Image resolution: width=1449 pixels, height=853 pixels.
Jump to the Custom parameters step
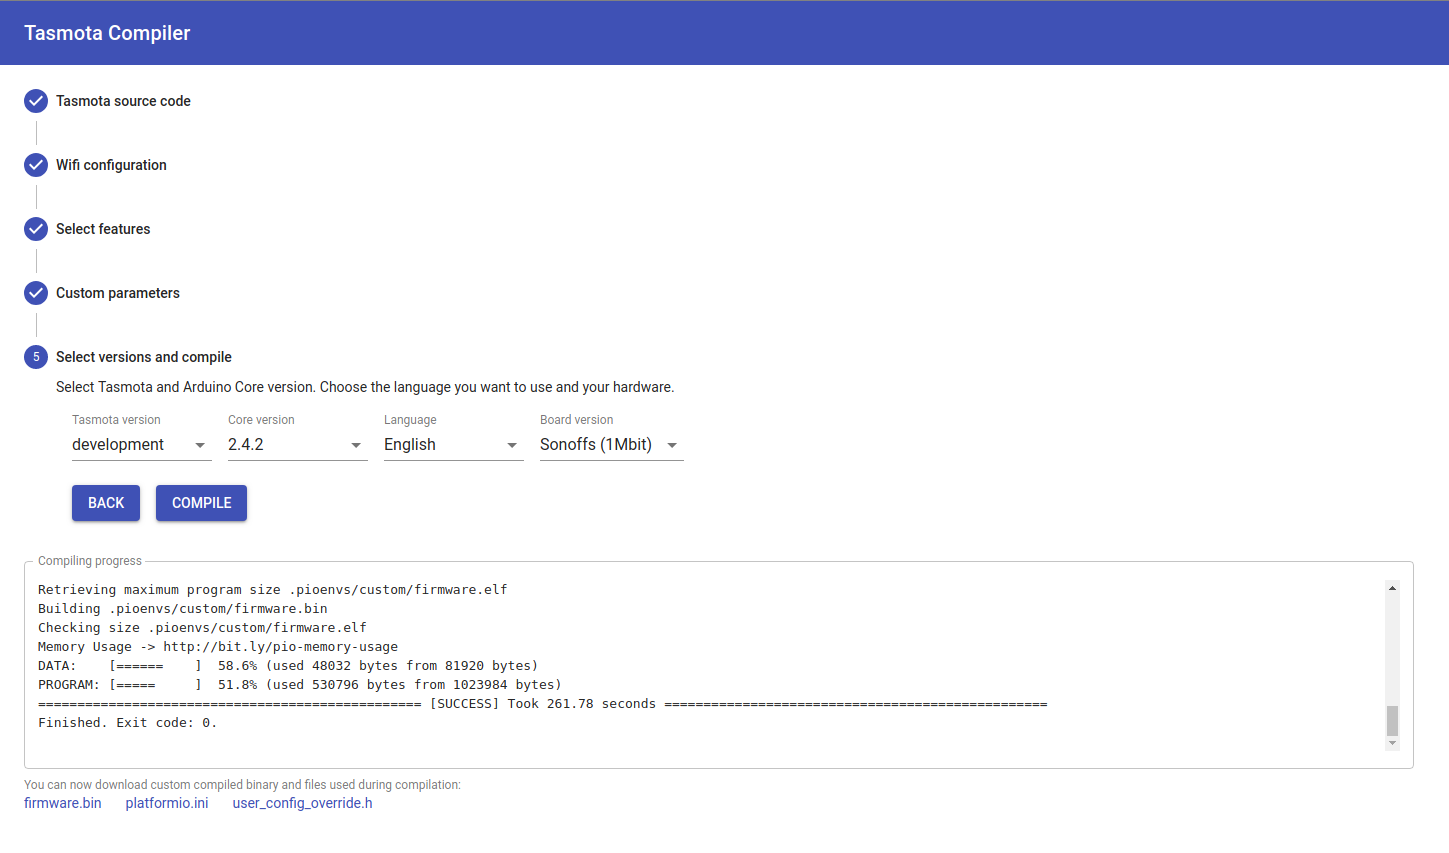click(118, 293)
